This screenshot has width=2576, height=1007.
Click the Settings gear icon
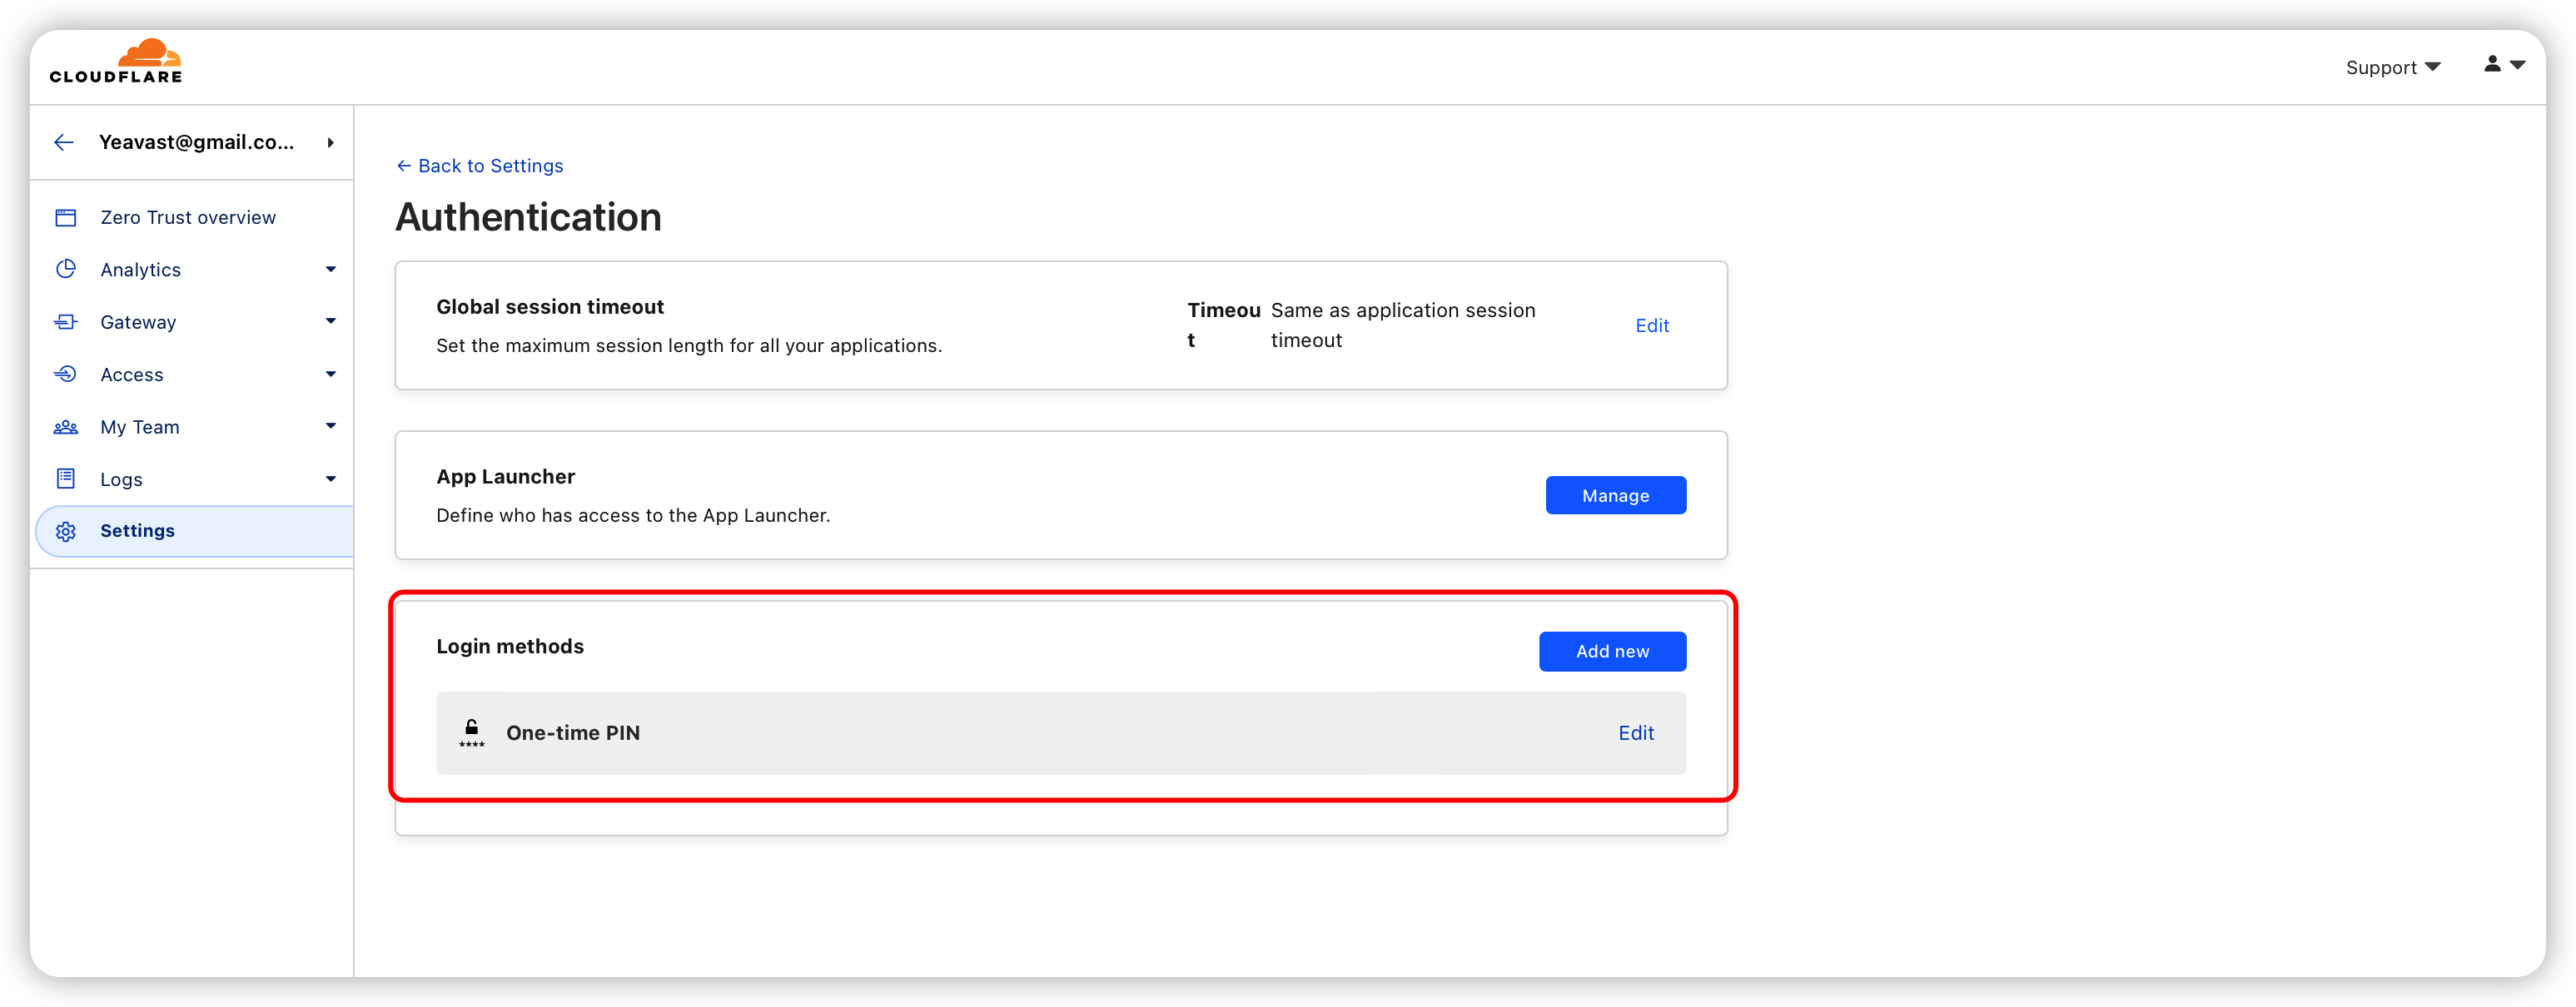click(x=66, y=531)
